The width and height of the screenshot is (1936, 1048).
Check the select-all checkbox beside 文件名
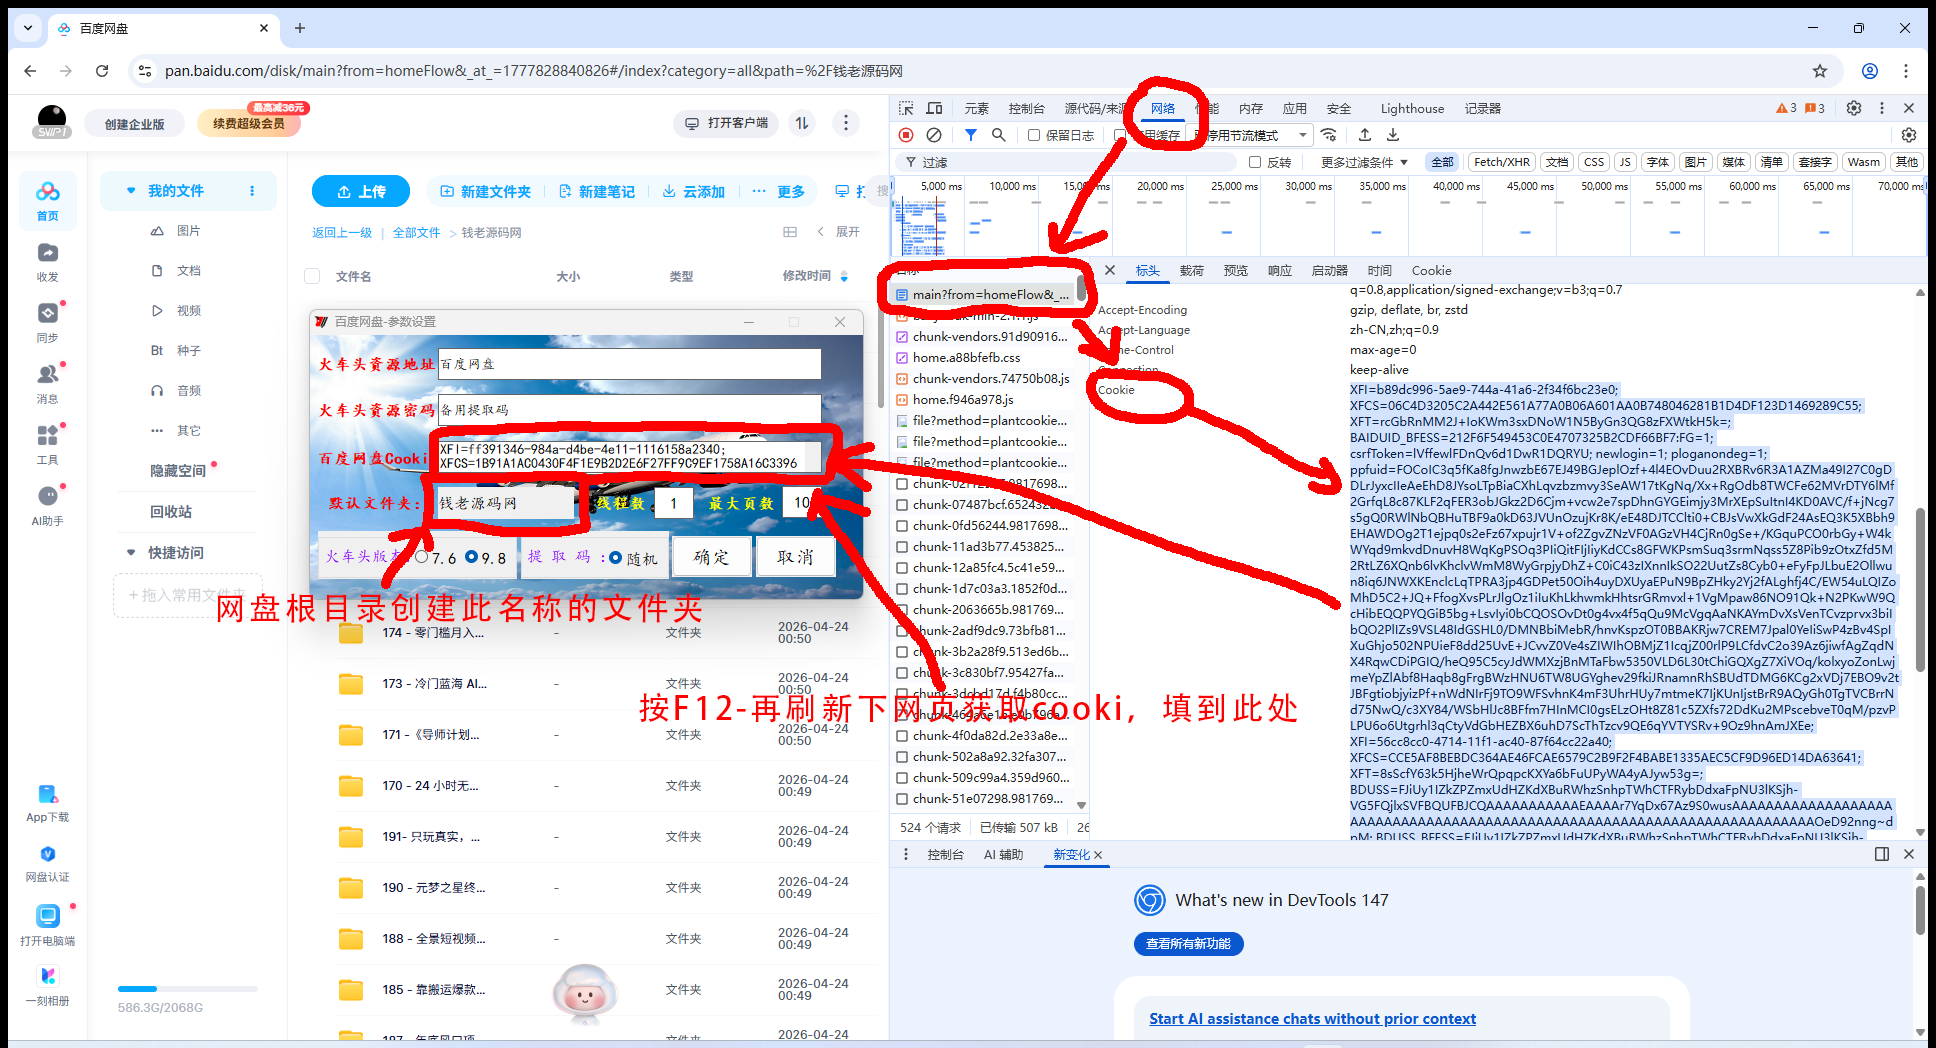[312, 276]
